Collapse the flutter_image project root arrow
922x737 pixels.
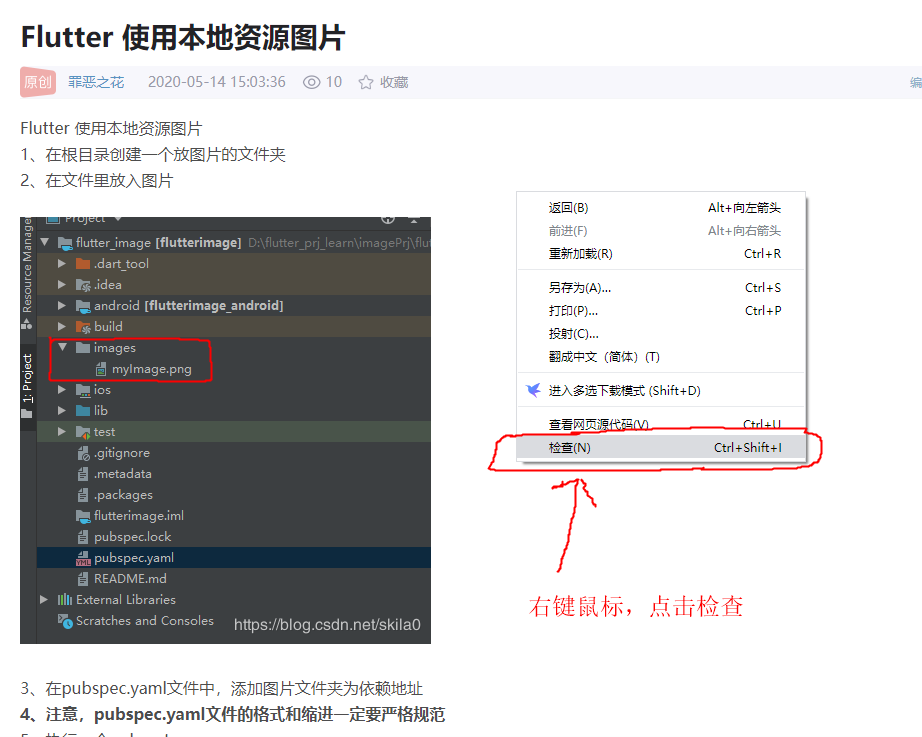pyautogui.click(x=45, y=242)
